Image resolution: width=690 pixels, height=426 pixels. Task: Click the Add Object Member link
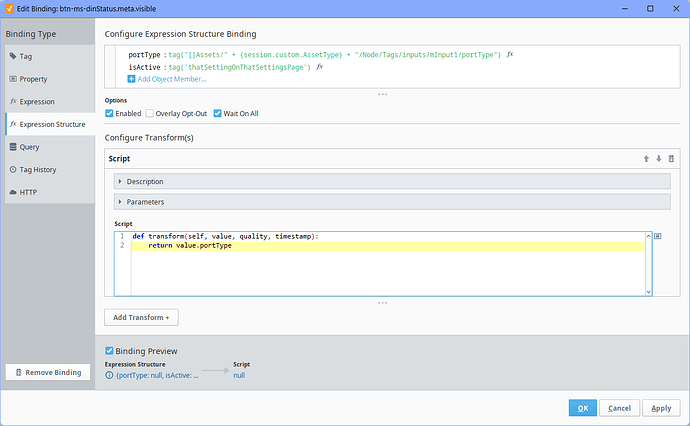point(172,79)
